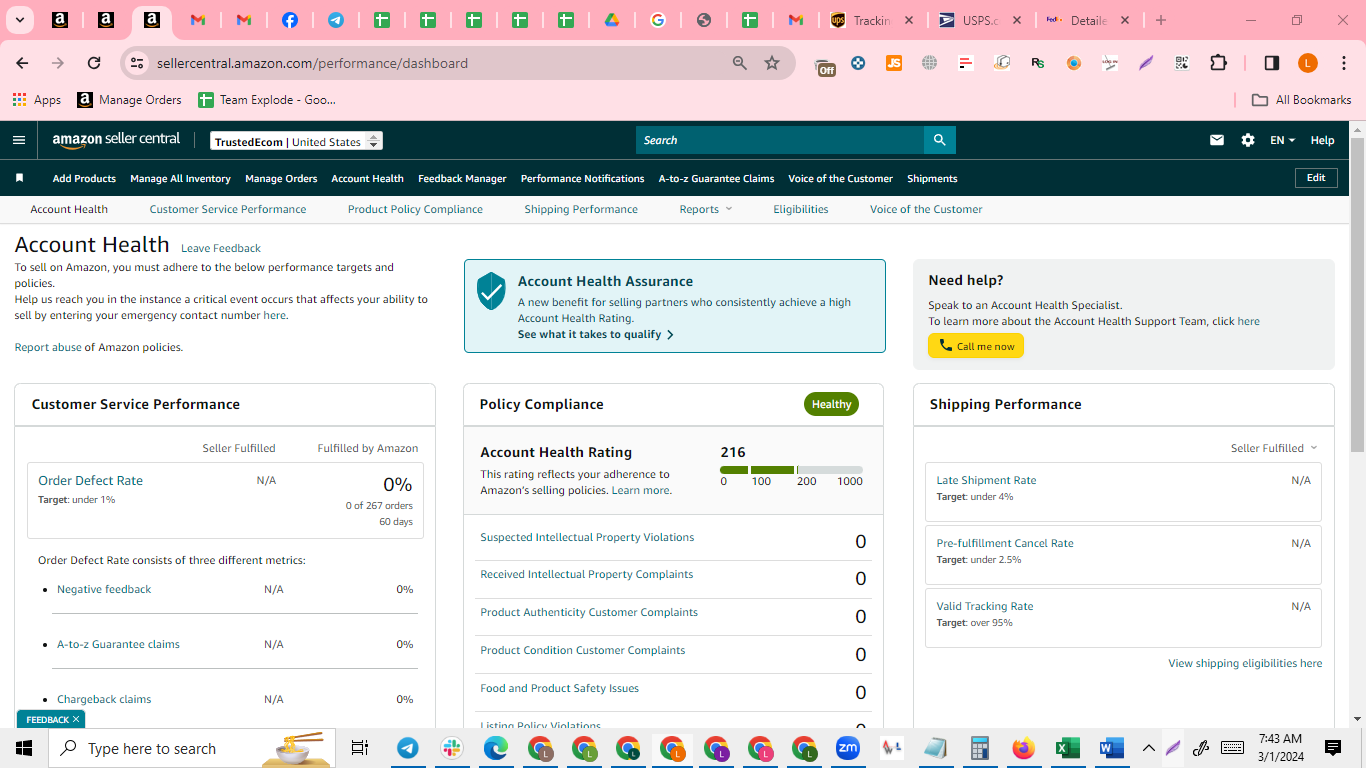Screen dimensions: 1366x768
Task: Click the zoom magnifier in the address bar
Action: tap(740, 63)
